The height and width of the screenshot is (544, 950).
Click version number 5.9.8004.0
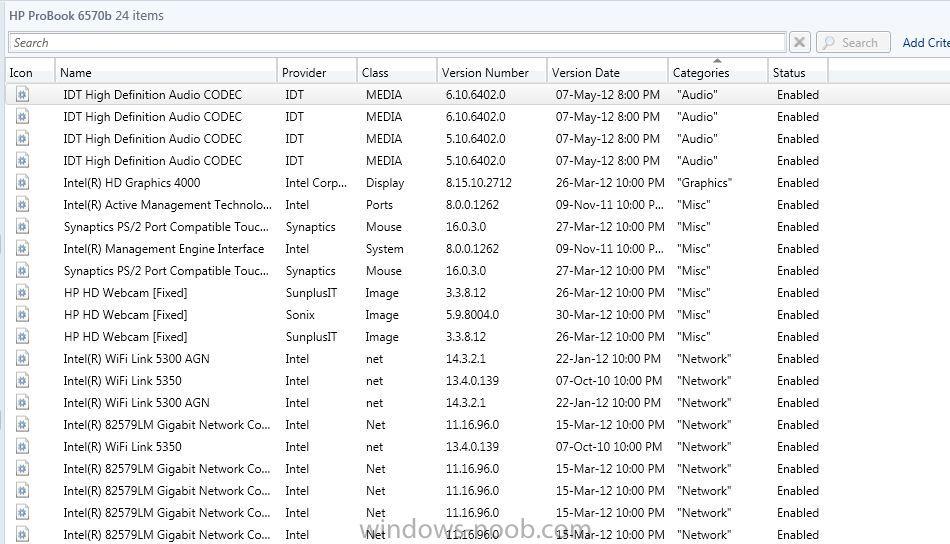point(473,314)
